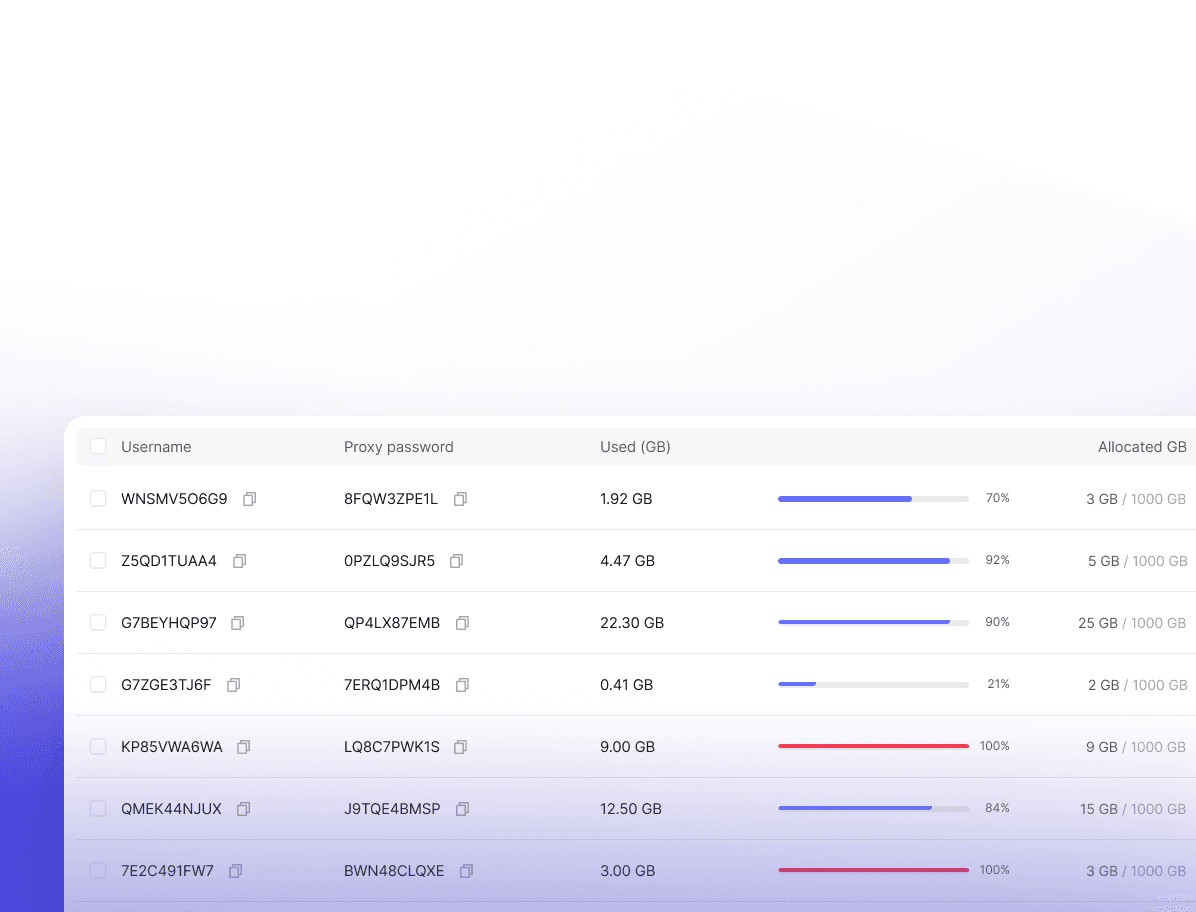This screenshot has height=912, width=1196.
Task: Click password text J9TQE4BMSP
Action: [392, 809]
